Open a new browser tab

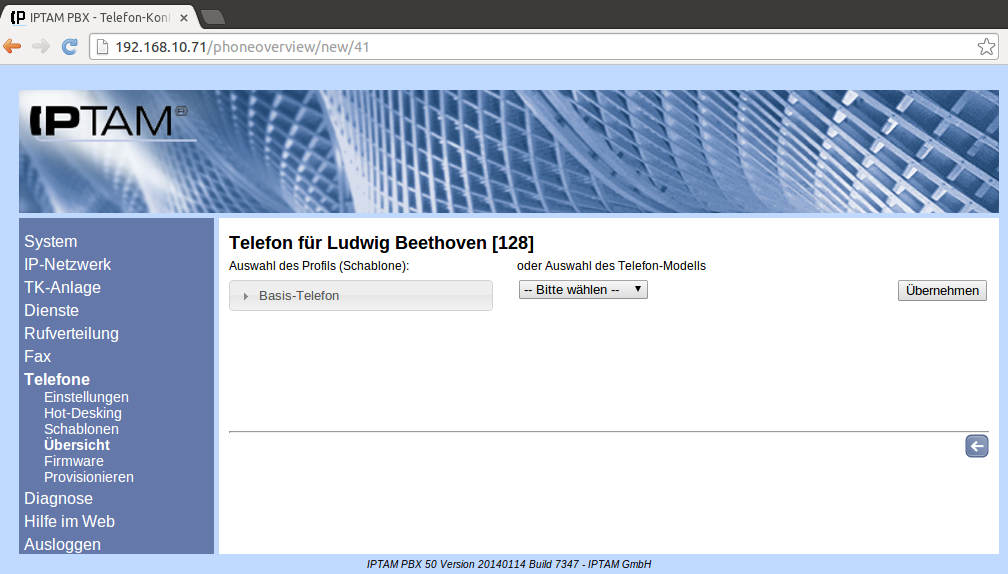212,17
